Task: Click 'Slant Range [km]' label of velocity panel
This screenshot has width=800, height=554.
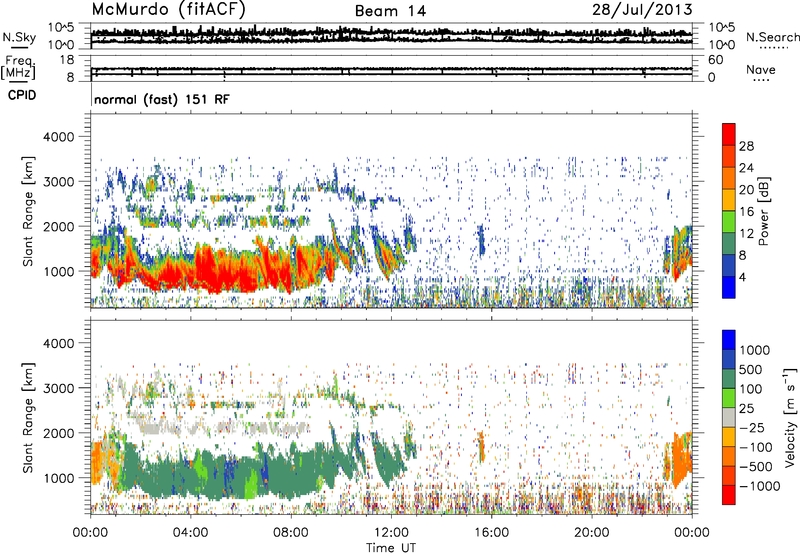Action: (28, 418)
